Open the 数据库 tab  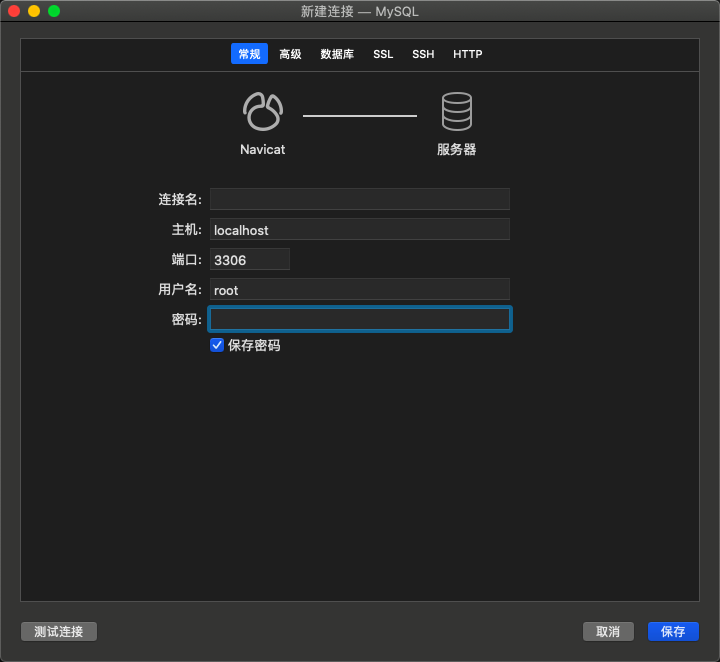[x=337, y=54]
